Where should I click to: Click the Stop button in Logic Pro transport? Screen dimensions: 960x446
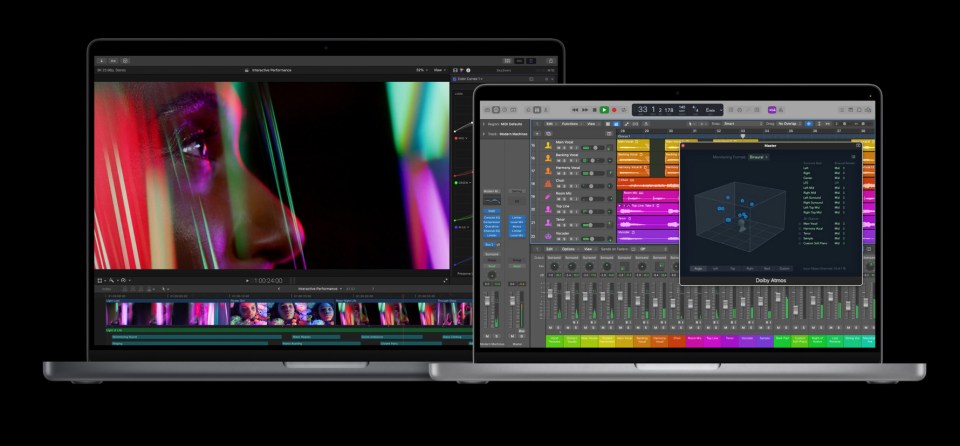(x=594, y=110)
